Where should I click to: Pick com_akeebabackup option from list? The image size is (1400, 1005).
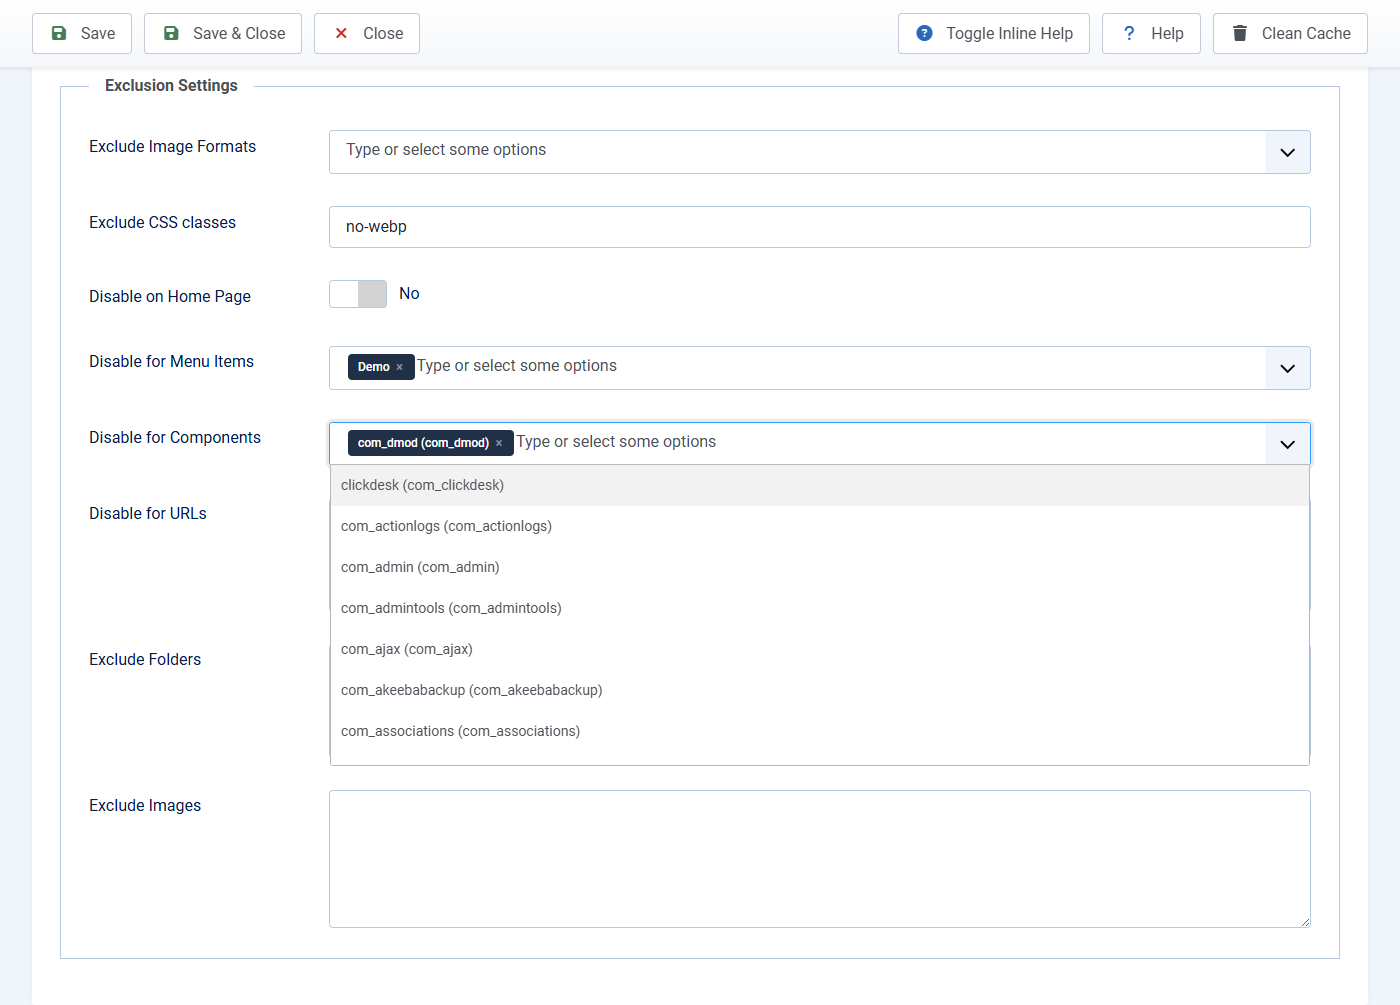click(820, 690)
